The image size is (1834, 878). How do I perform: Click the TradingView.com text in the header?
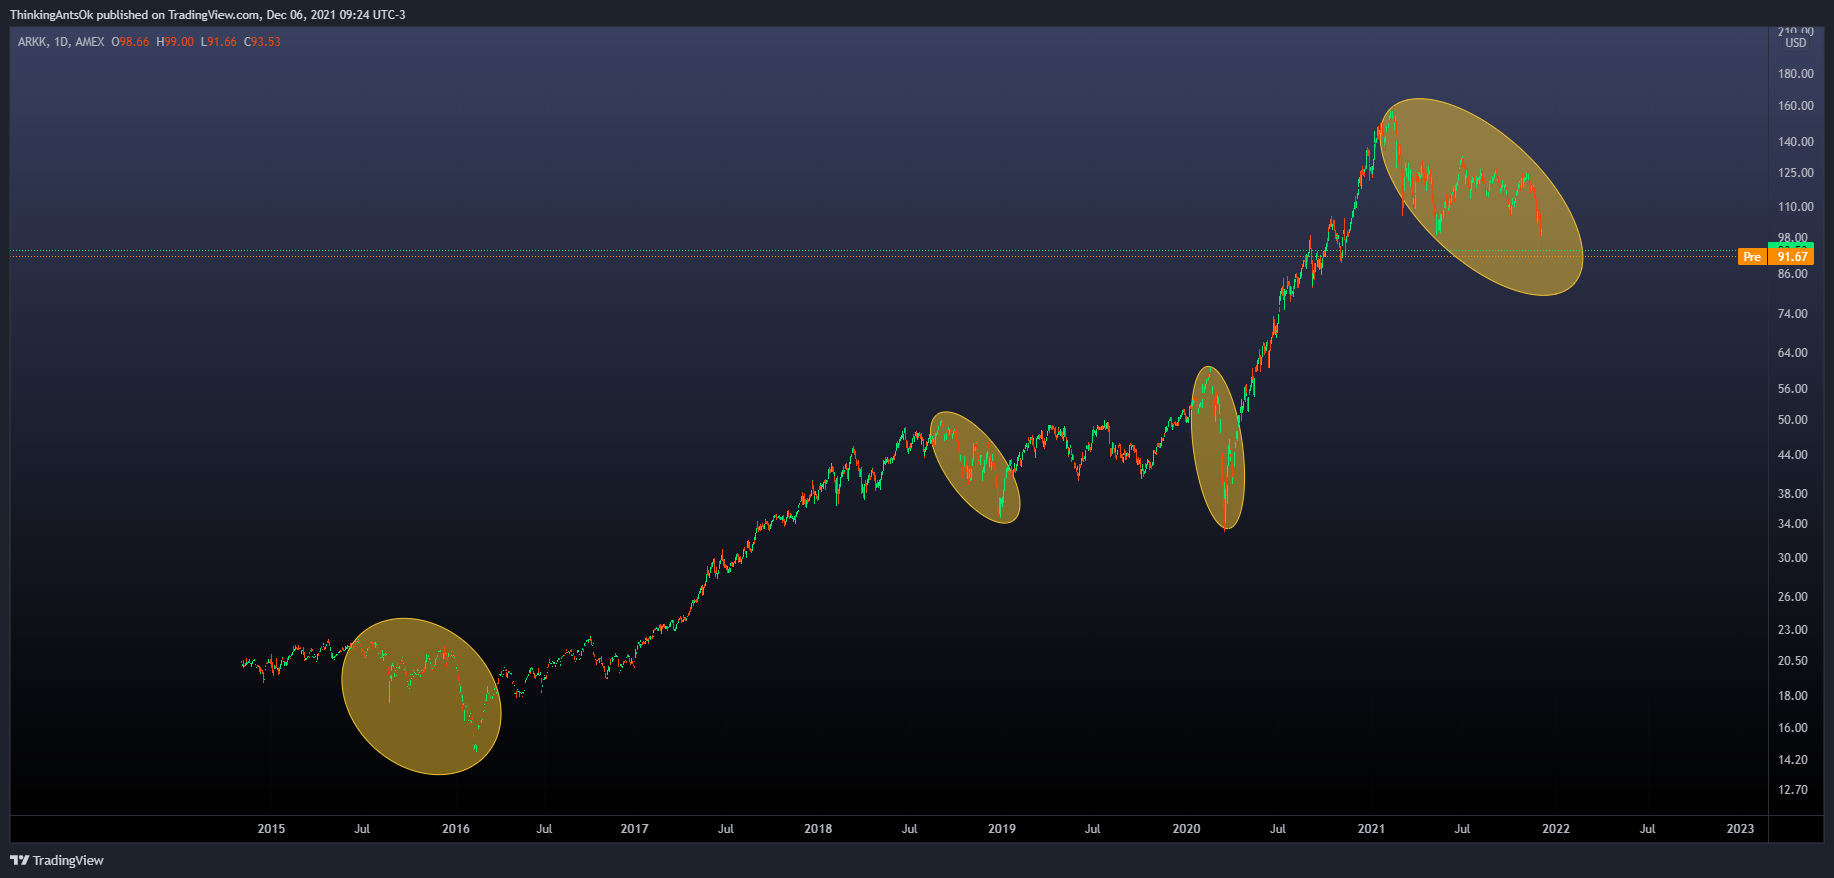click(214, 15)
